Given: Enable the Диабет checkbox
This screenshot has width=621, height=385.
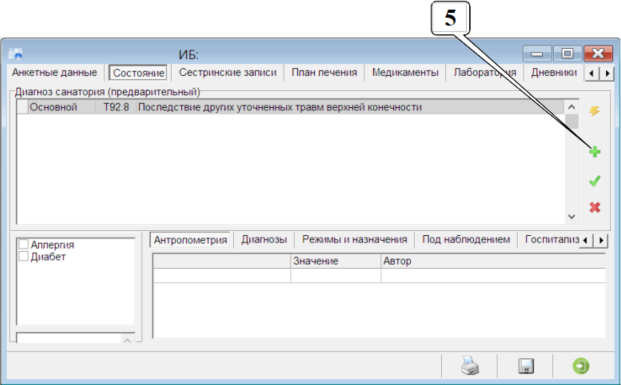Looking at the screenshot, I should coord(23,256).
